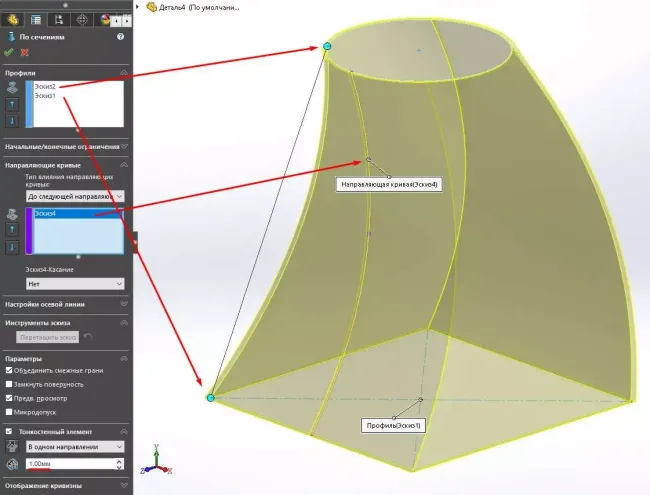The height and width of the screenshot is (495, 650).
Task: Confirm loft with the green checkmark
Action: tap(9, 52)
